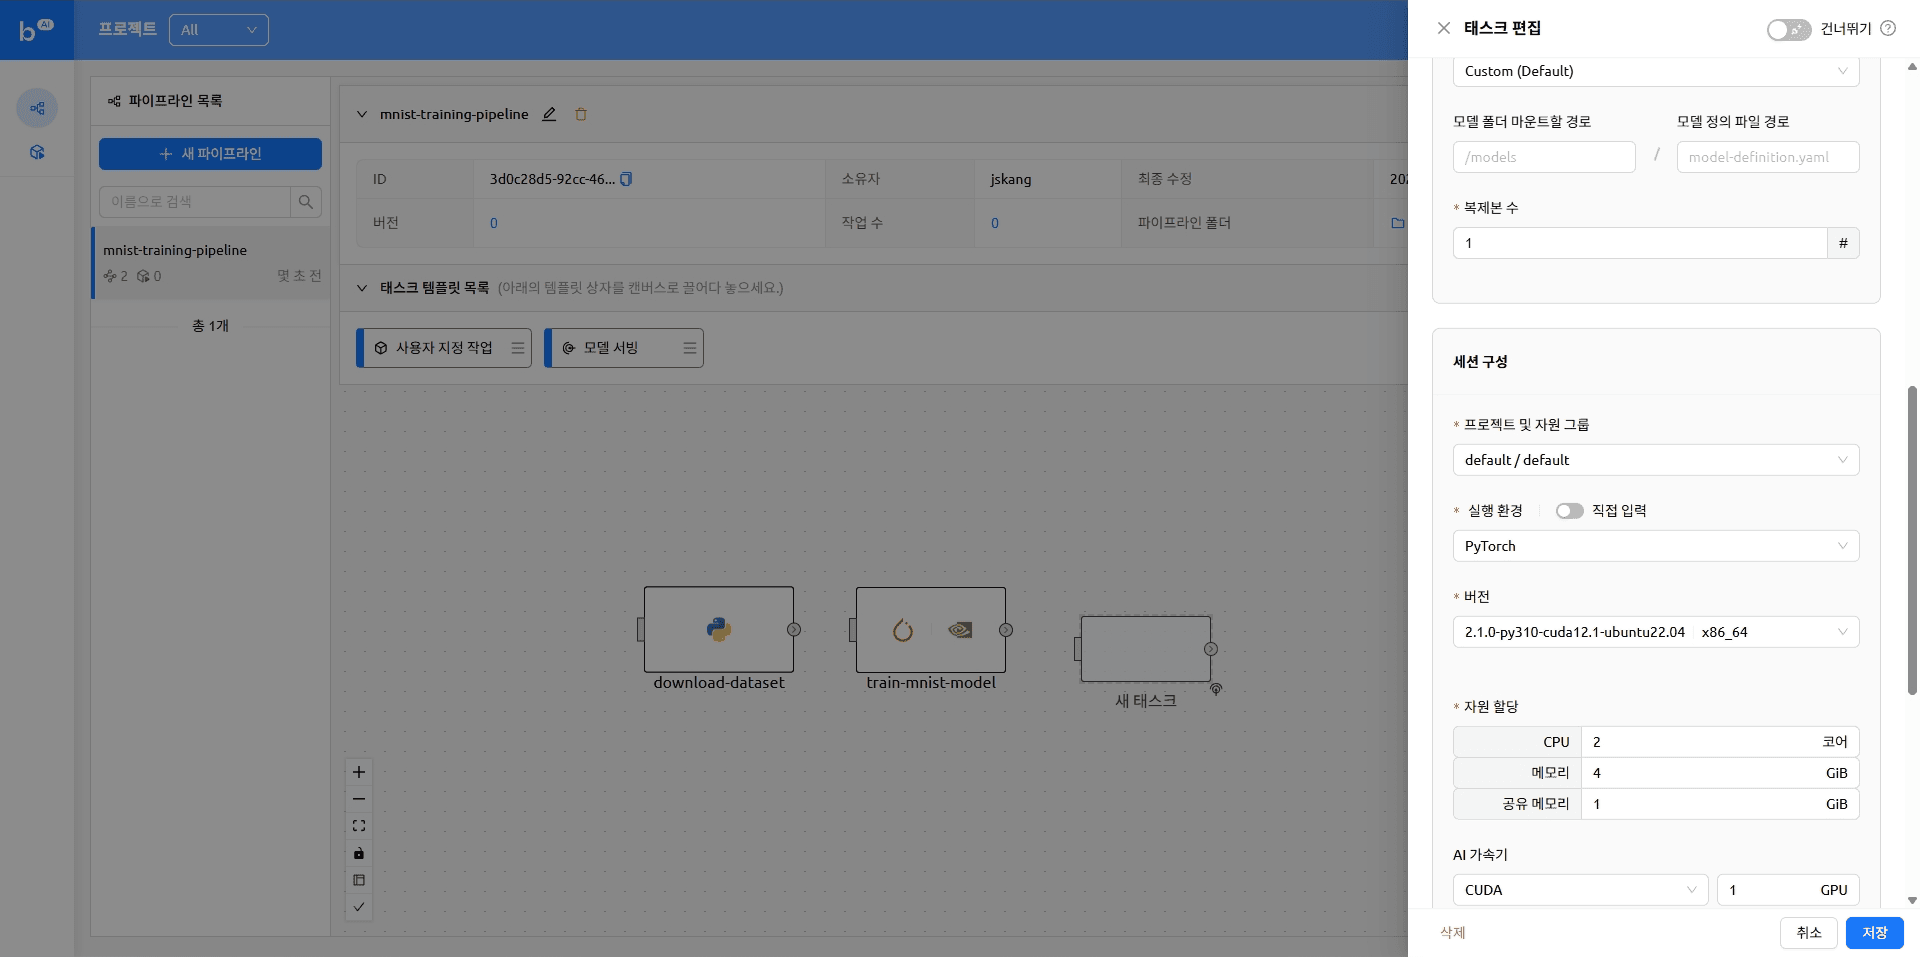Open the CUDA accelerator dropdown
Image resolution: width=1920 pixels, height=957 pixels.
click(x=1580, y=890)
